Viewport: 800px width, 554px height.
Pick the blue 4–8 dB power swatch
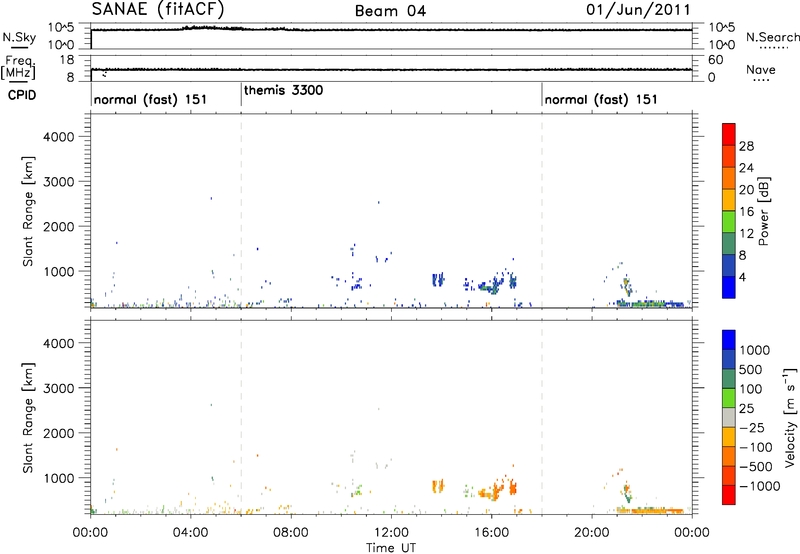click(729, 265)
